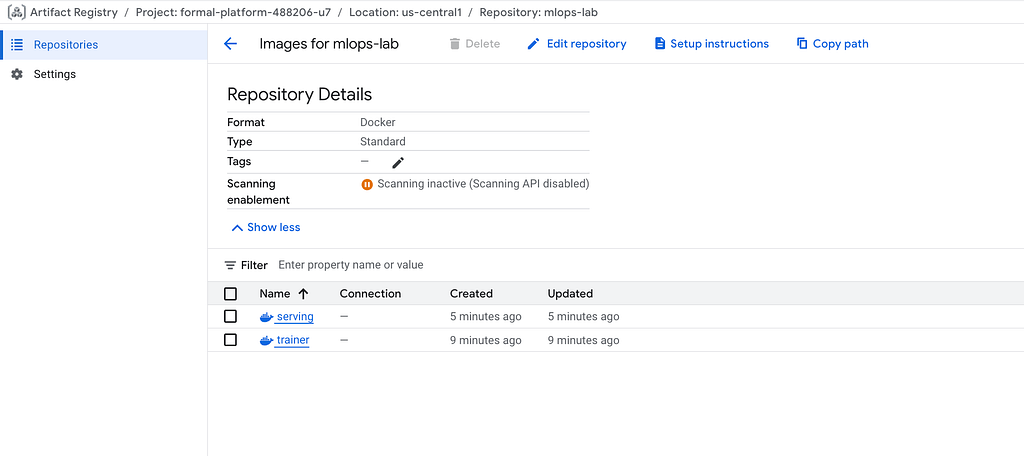Open the Repositories menu item
The image size is (1024, 456).
click(104, 44)
